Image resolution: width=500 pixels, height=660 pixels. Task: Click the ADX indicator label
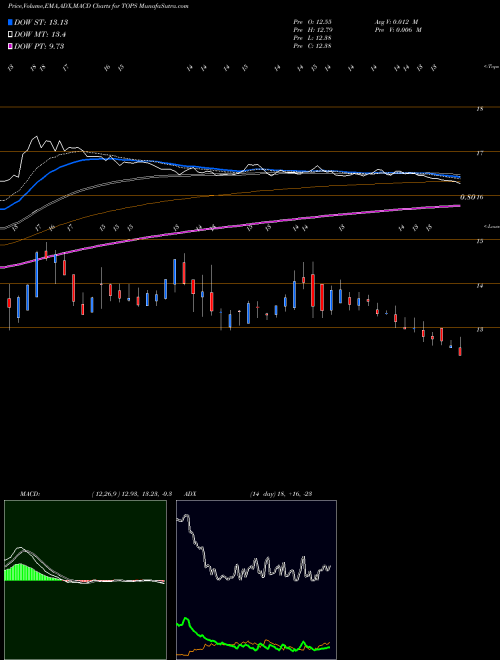pos(191,494)
